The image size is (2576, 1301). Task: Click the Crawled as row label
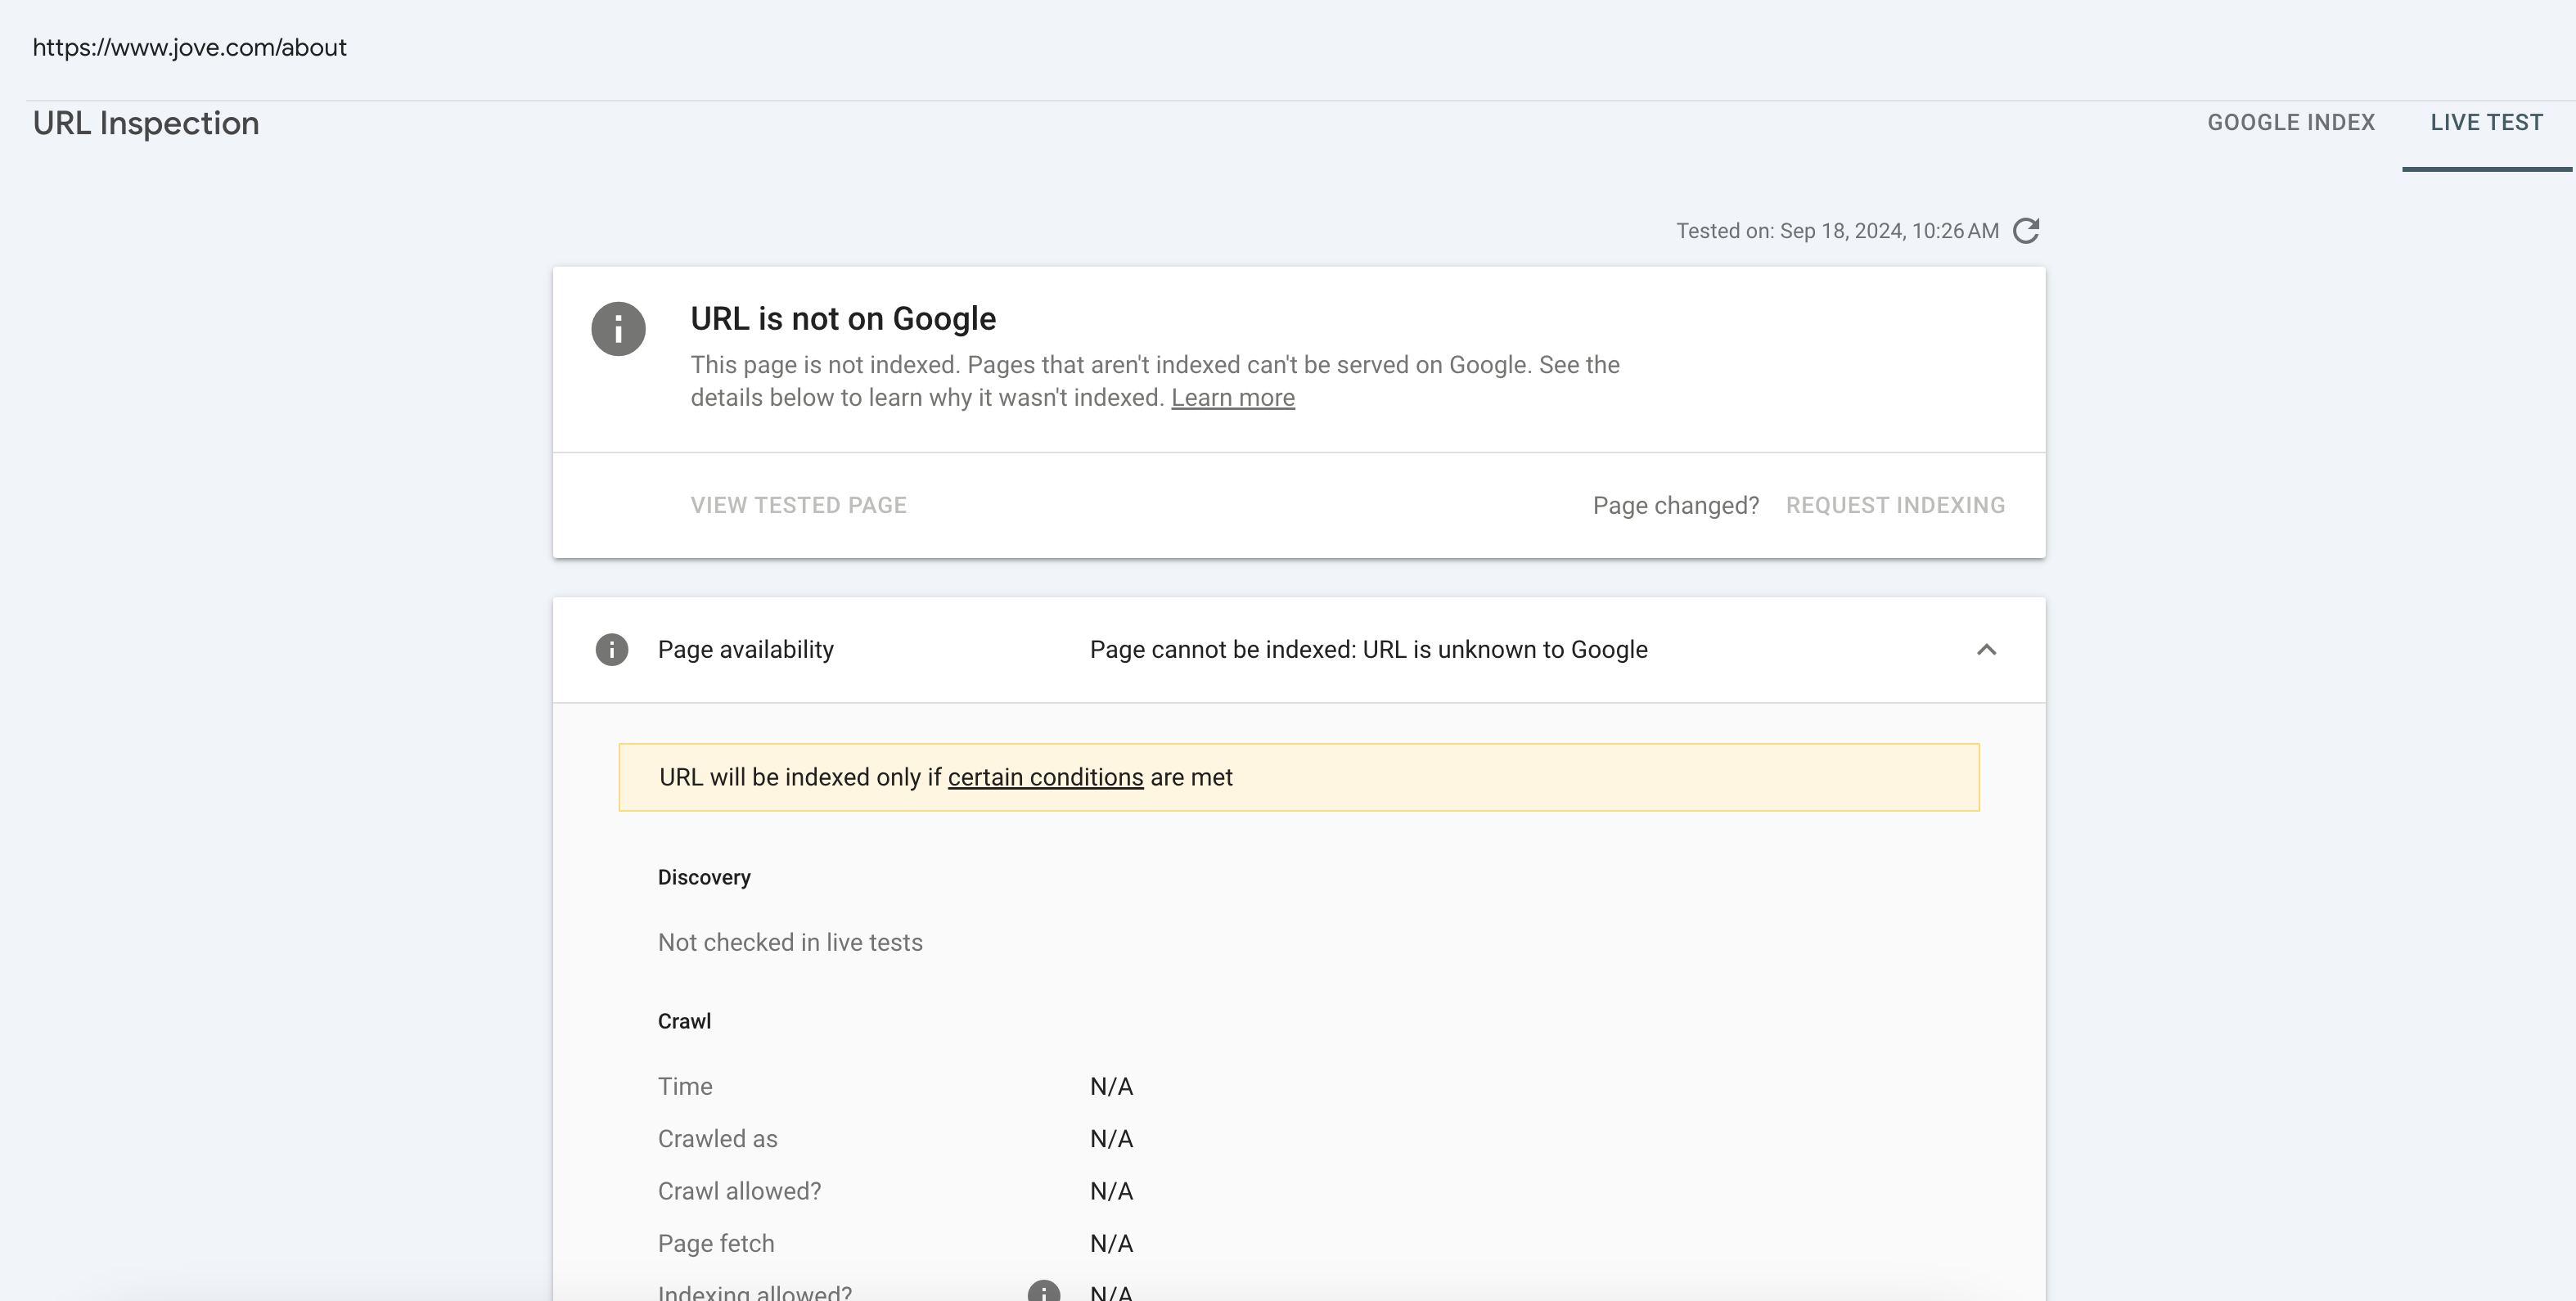tap(717, 1139)
